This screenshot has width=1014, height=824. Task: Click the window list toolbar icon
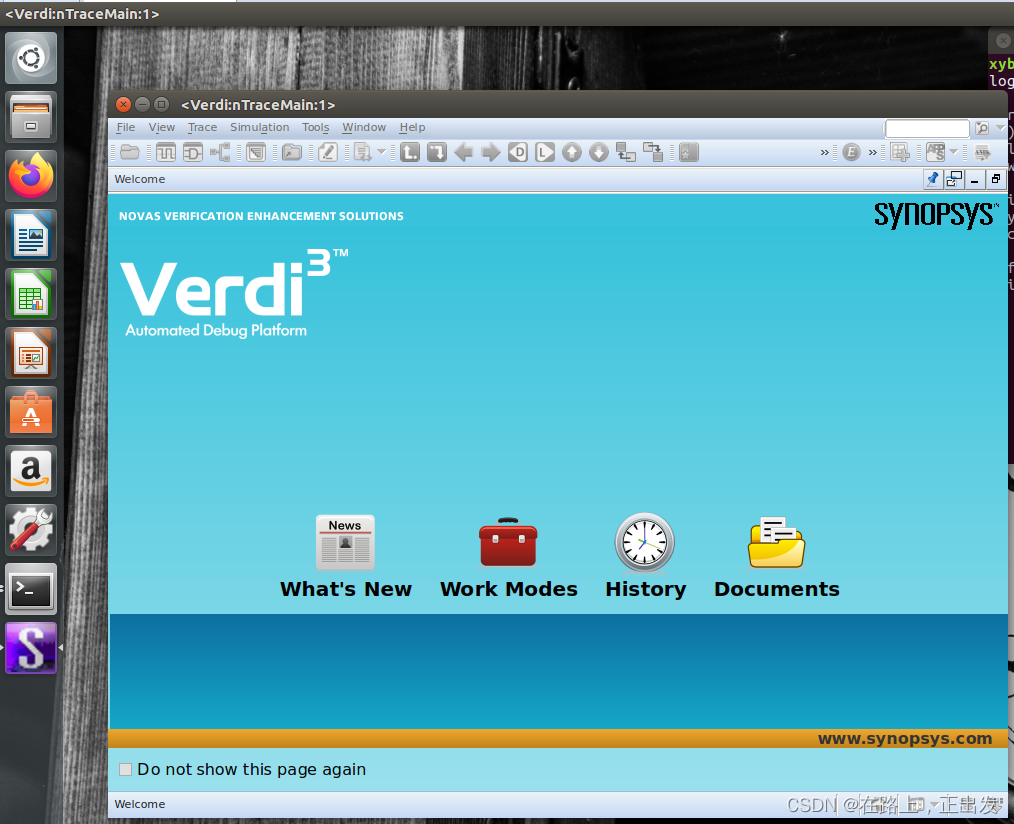(256, 153)
